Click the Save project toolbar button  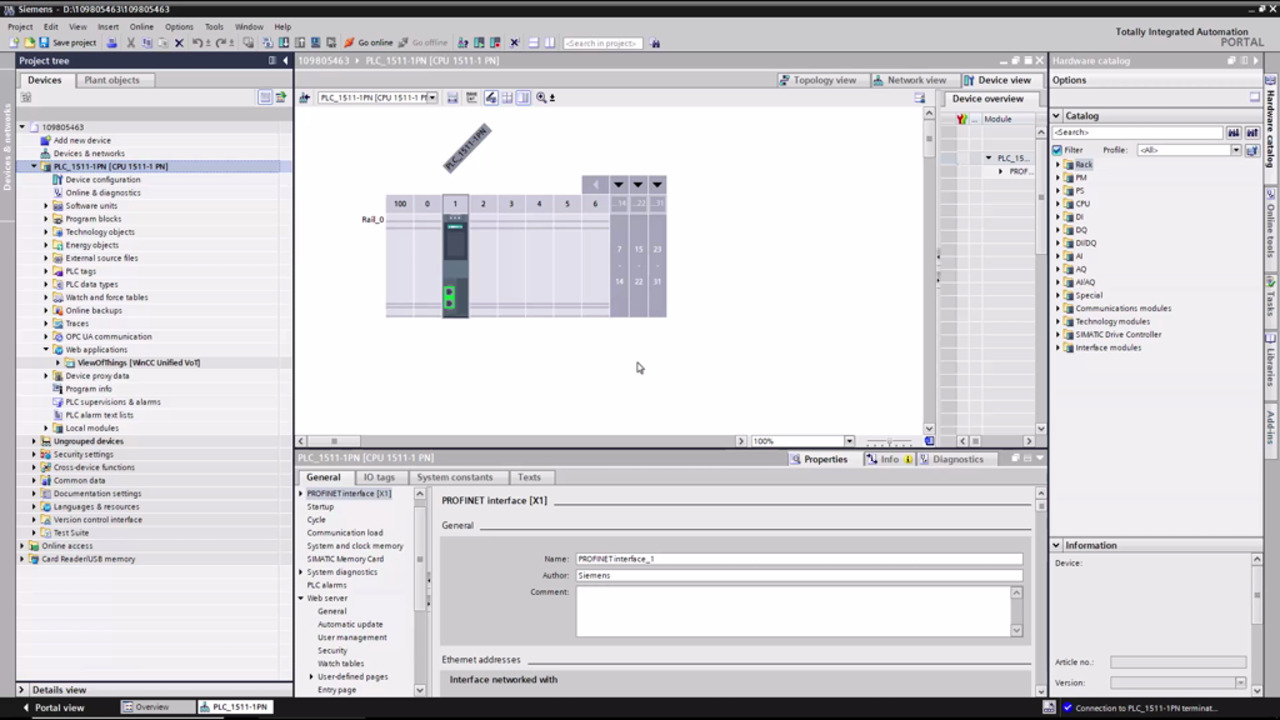point(67,43)
